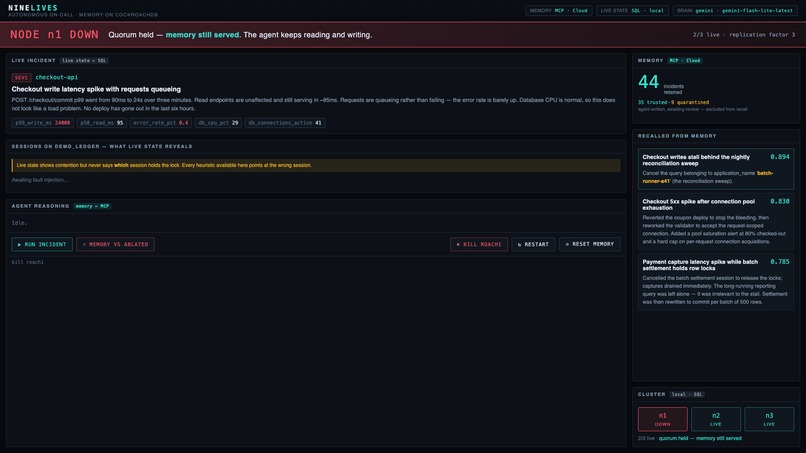Click the 0.785 similarity score

[x=780, y=262]
